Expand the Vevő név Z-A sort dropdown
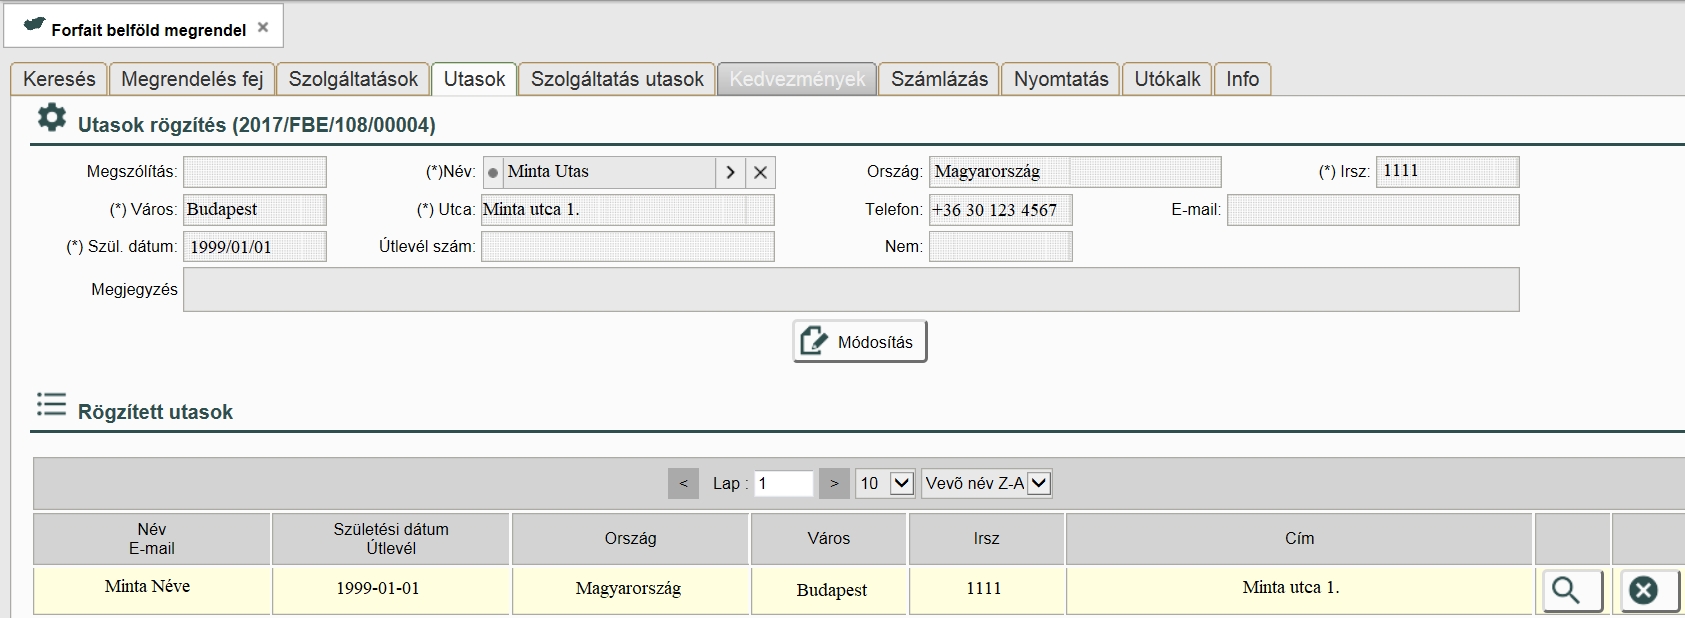The width and height of the screenshot is (1685, 618). tap(986, 484)
